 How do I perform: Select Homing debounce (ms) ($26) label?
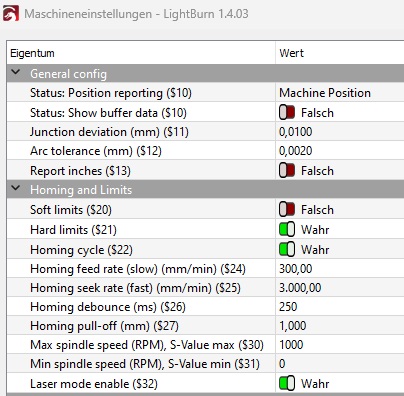click(108, 307)
